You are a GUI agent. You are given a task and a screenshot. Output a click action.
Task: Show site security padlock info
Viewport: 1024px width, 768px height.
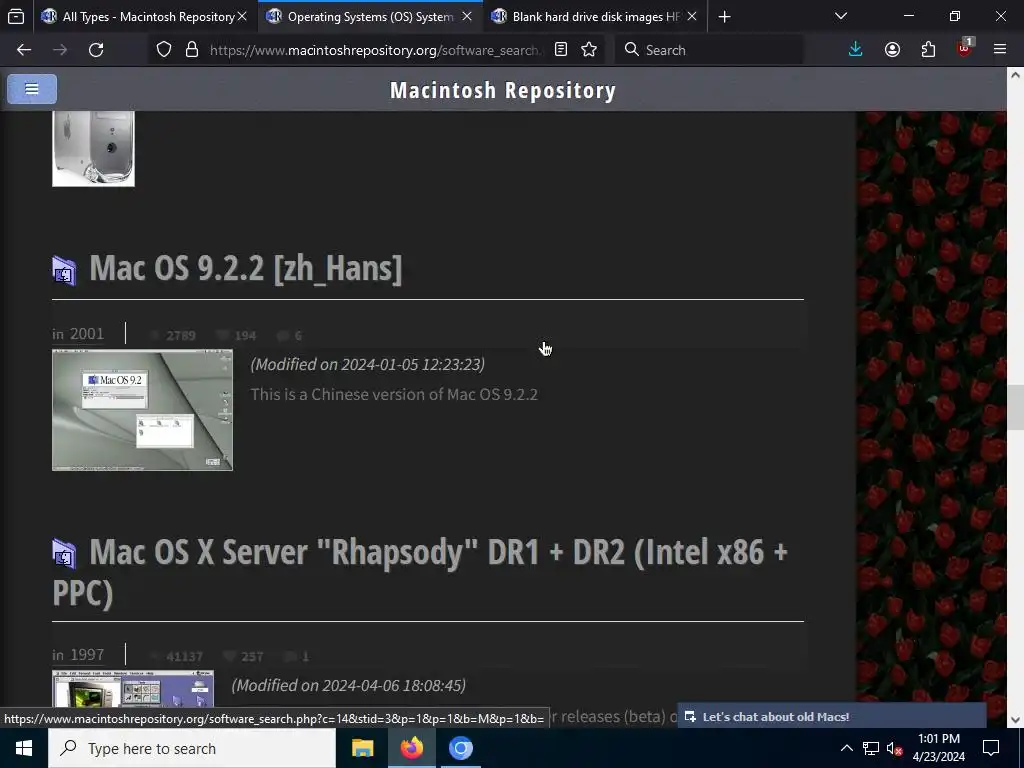click(x=191, y=50)
